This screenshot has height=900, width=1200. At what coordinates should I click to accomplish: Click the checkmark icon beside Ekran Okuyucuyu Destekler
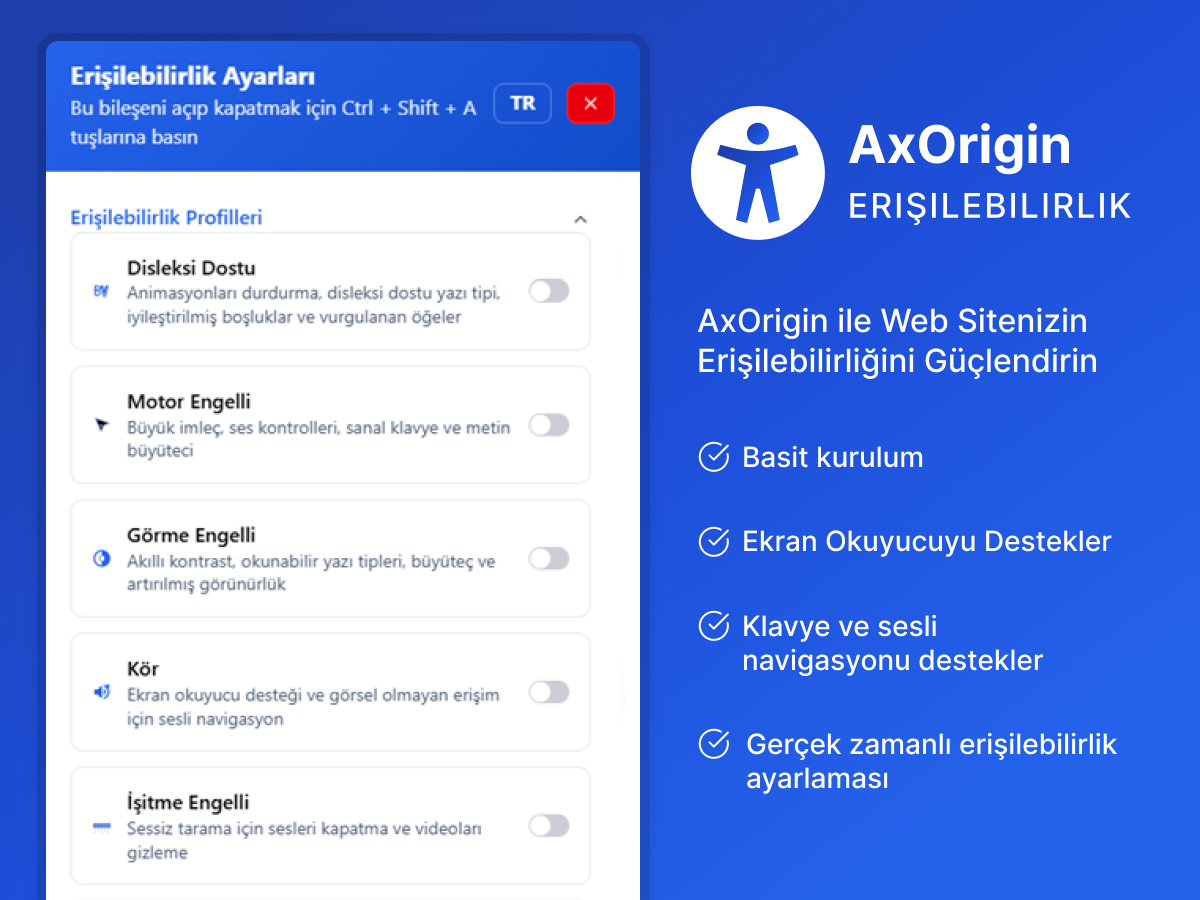click(713, 541)
